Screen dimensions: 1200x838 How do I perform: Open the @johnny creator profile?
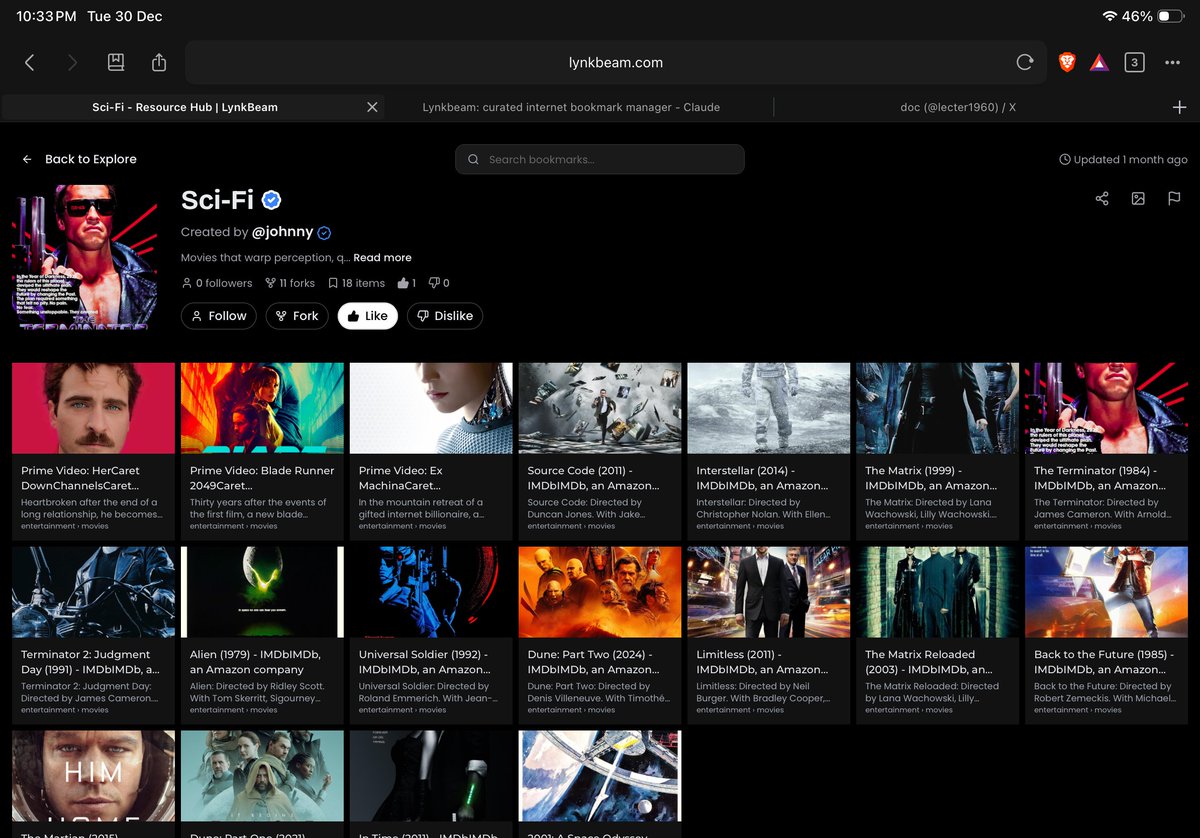[283, 232]
